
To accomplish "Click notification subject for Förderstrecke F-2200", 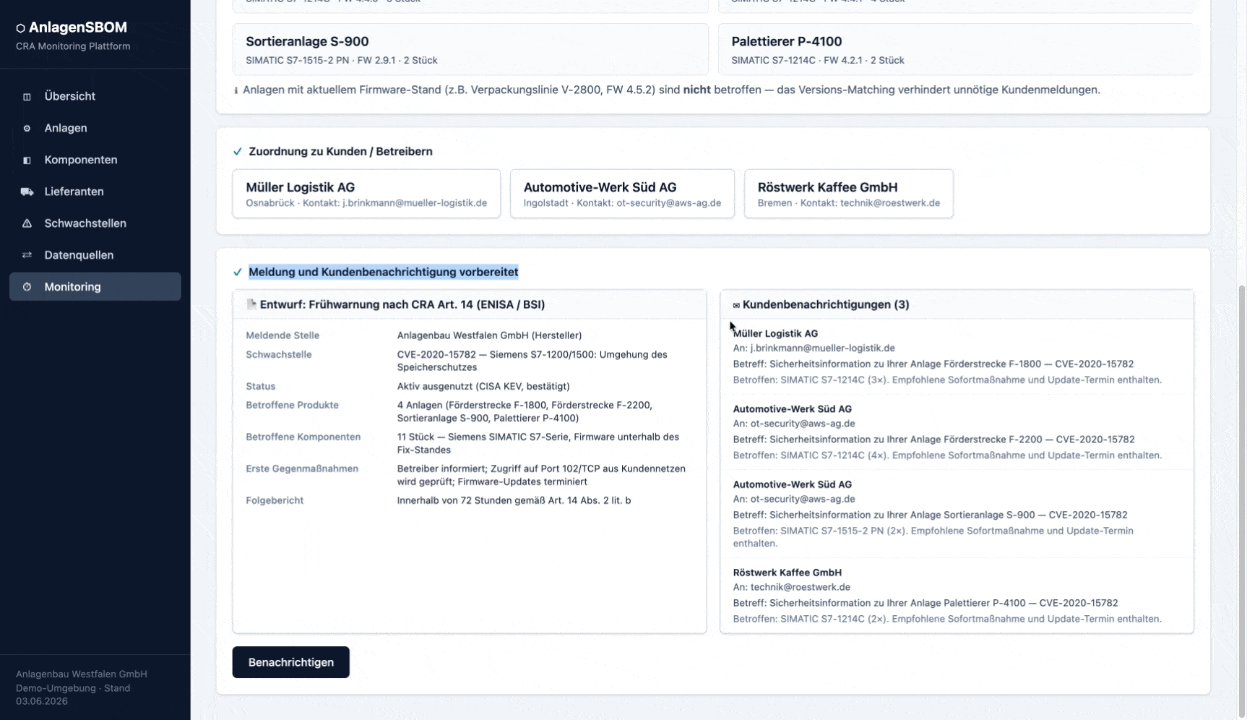I will (934, 439).
